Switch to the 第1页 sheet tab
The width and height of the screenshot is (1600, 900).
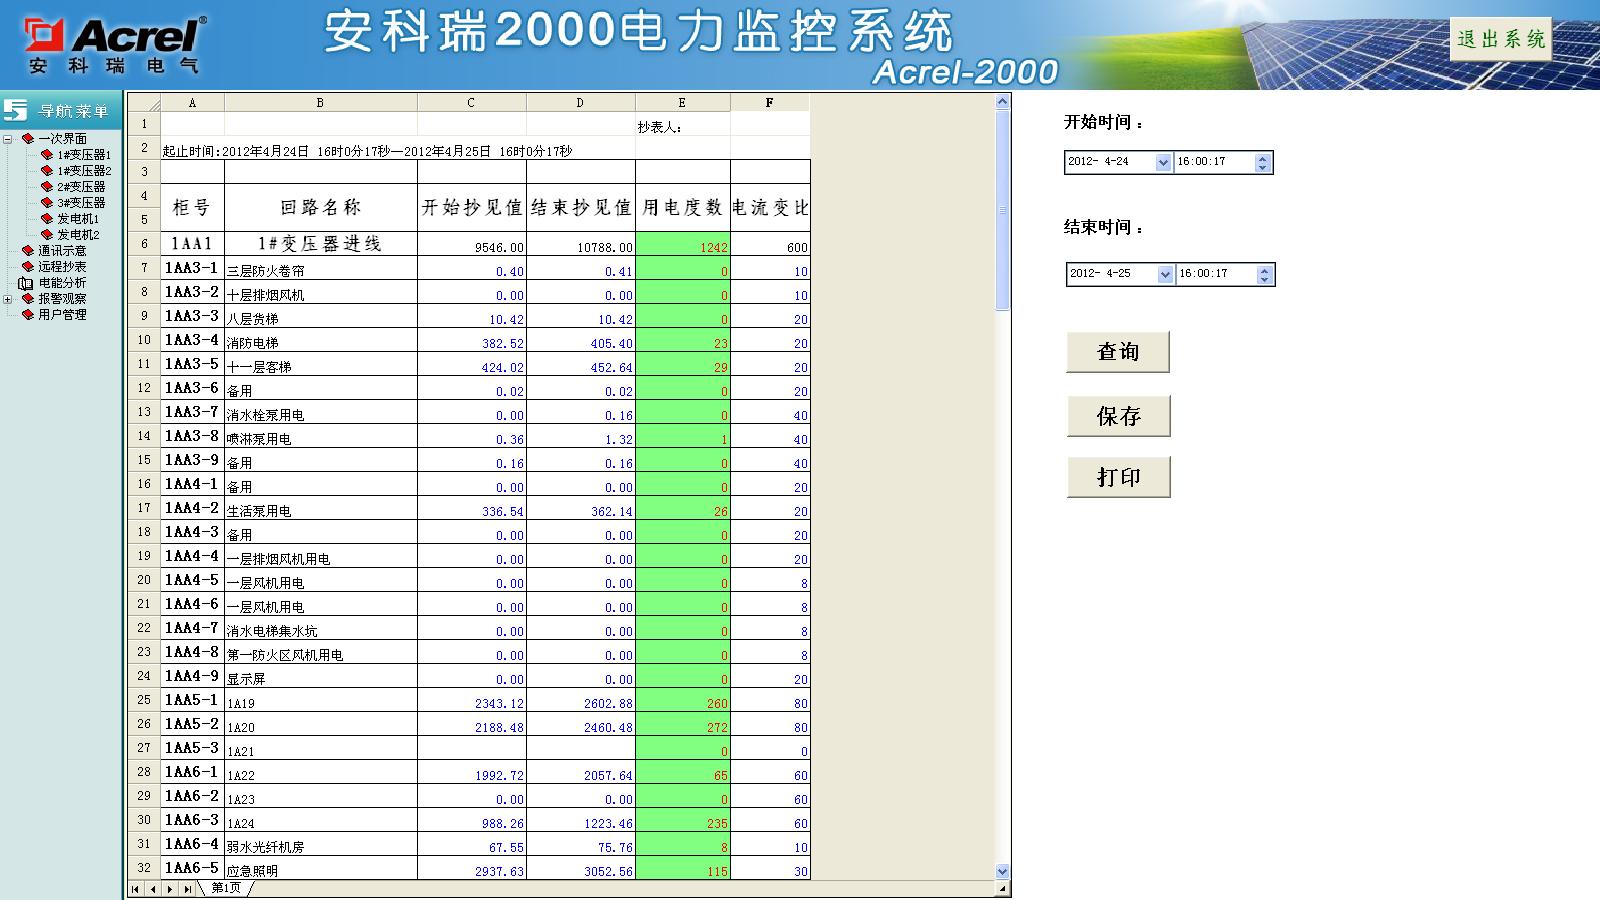(x=226, y=888)
